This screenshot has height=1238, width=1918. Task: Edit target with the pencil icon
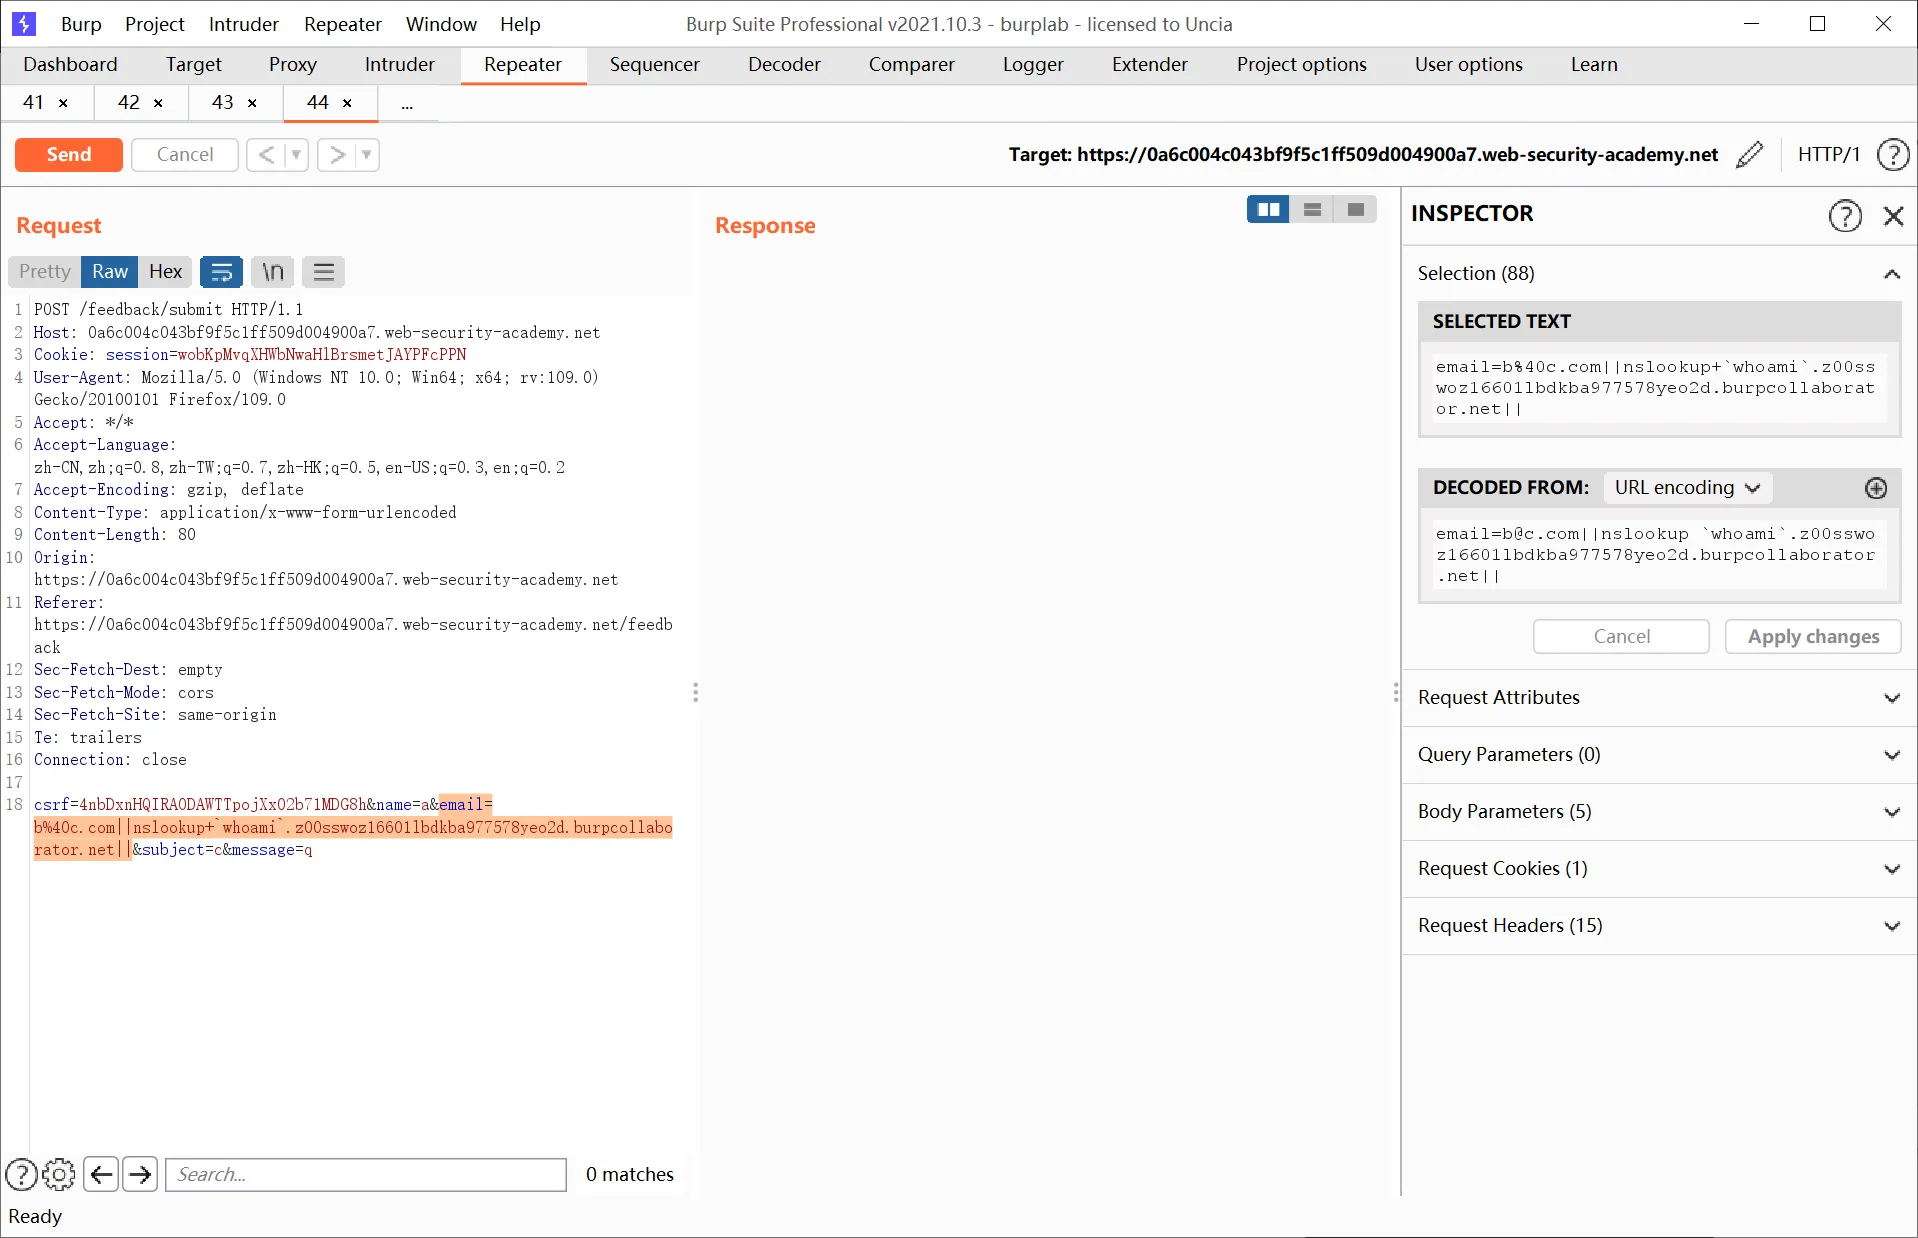pyautogui.click(x=1749, y=155)
